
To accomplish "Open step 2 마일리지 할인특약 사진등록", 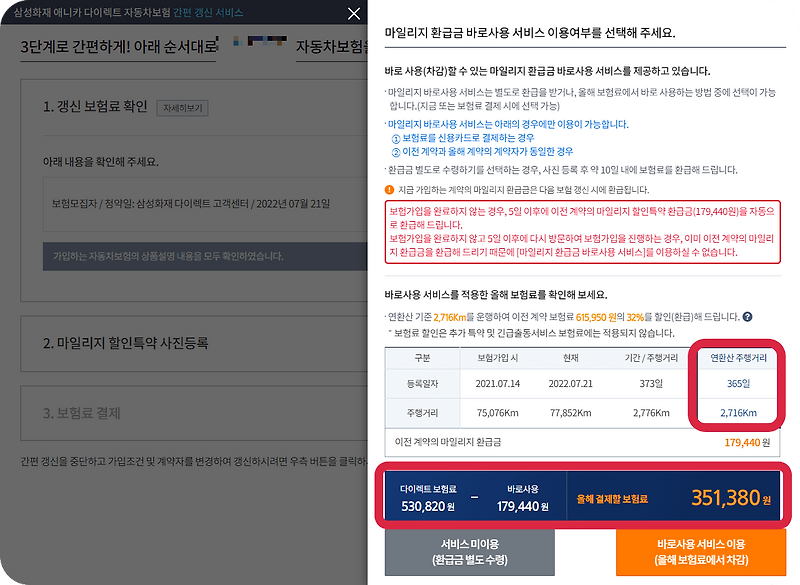I will [126, 343].
